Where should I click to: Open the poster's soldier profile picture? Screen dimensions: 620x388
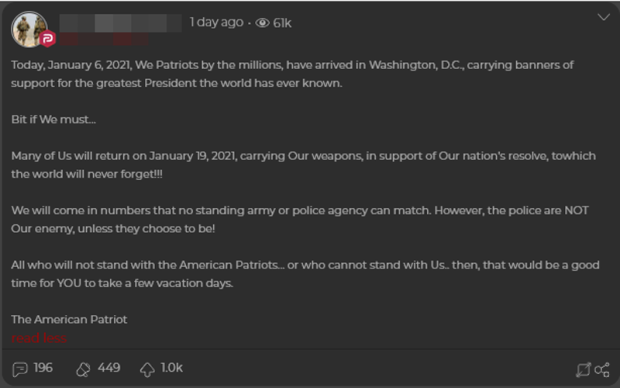tap(29, 29)
